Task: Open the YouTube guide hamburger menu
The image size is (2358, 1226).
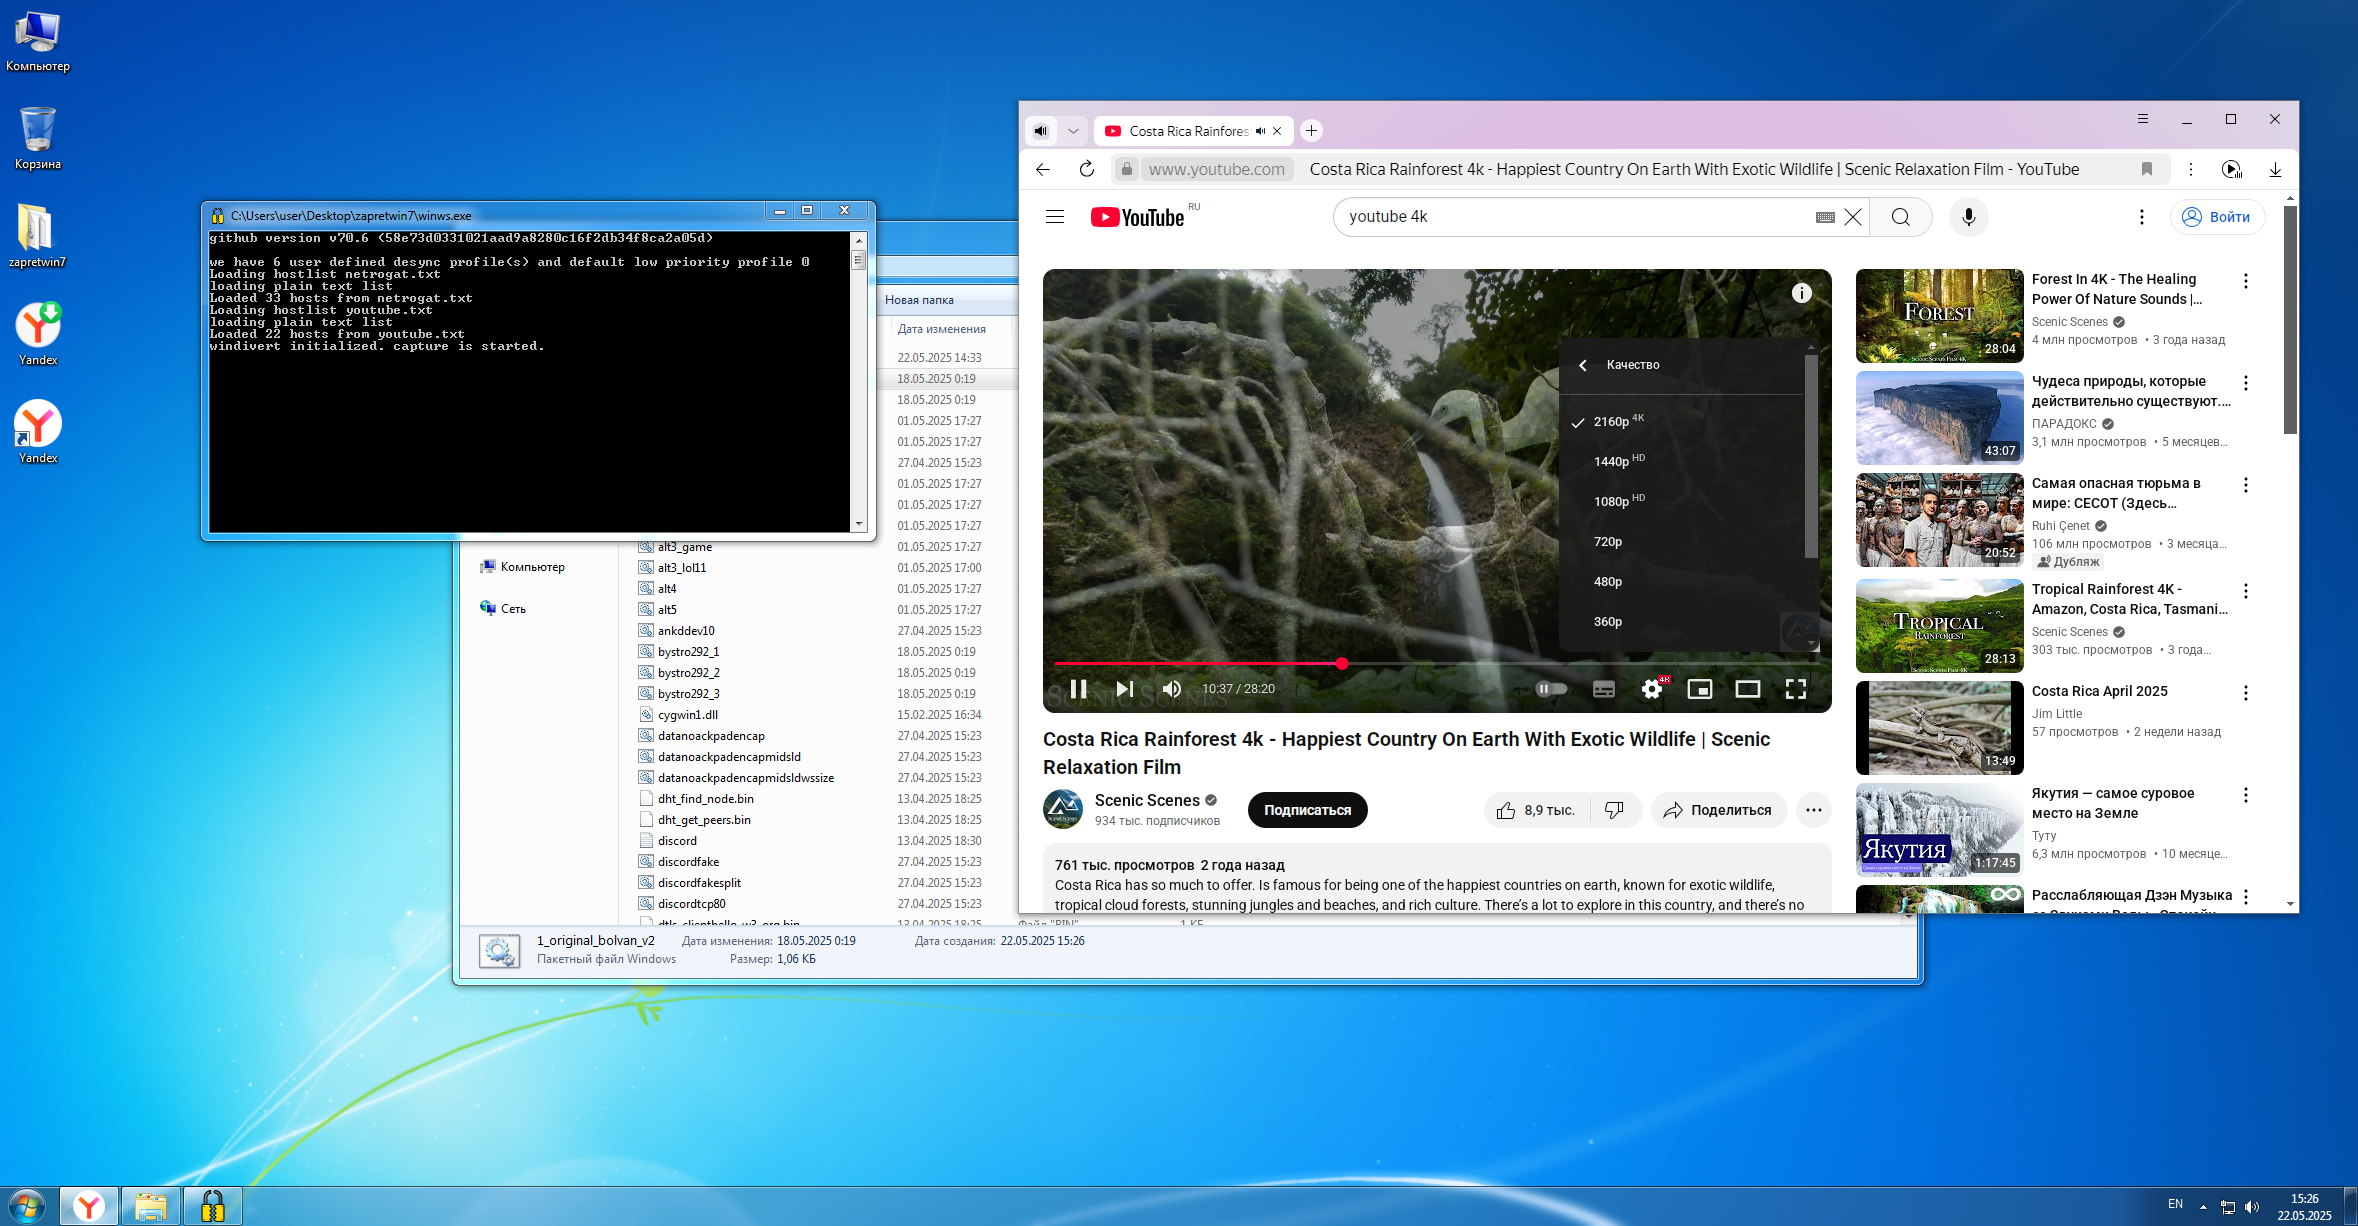Action: click(1055, 217)
